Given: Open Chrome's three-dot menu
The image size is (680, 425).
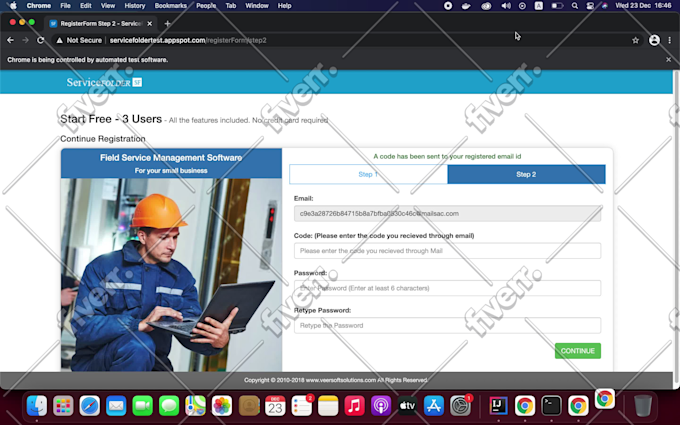Looking at the screenshot, I should [670, 40].
